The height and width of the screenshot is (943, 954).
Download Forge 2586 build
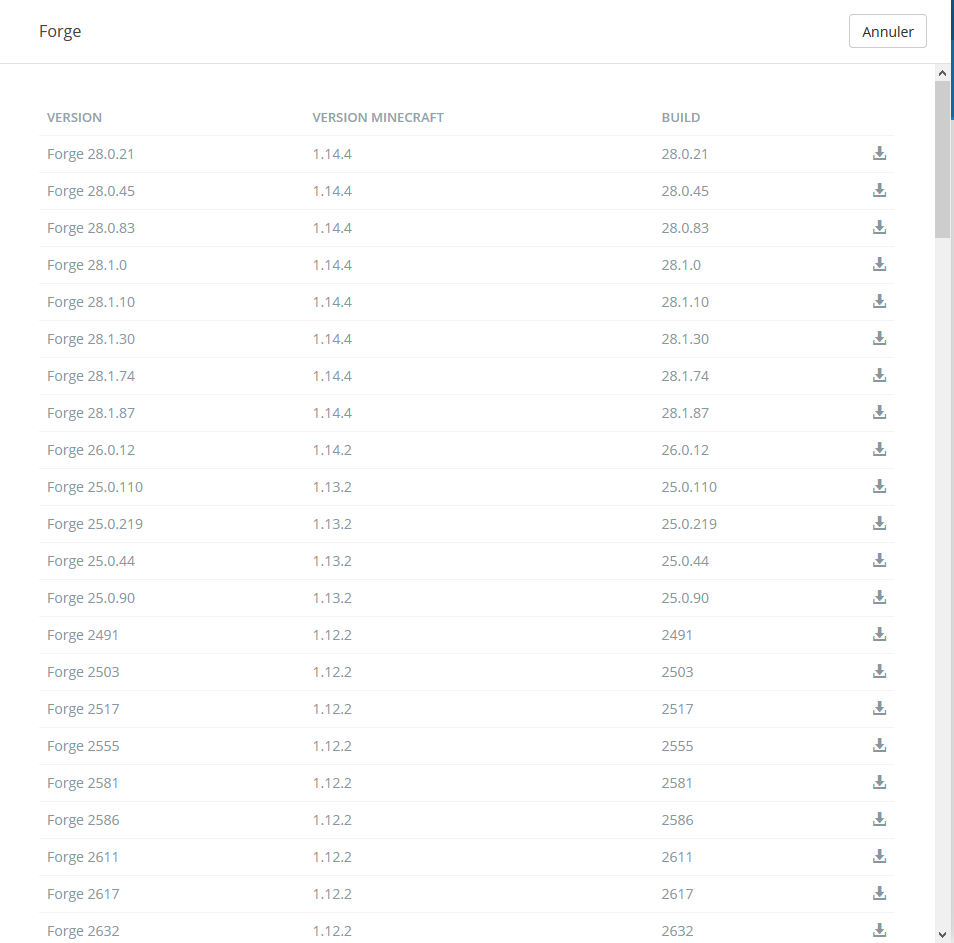click(879, 819)
